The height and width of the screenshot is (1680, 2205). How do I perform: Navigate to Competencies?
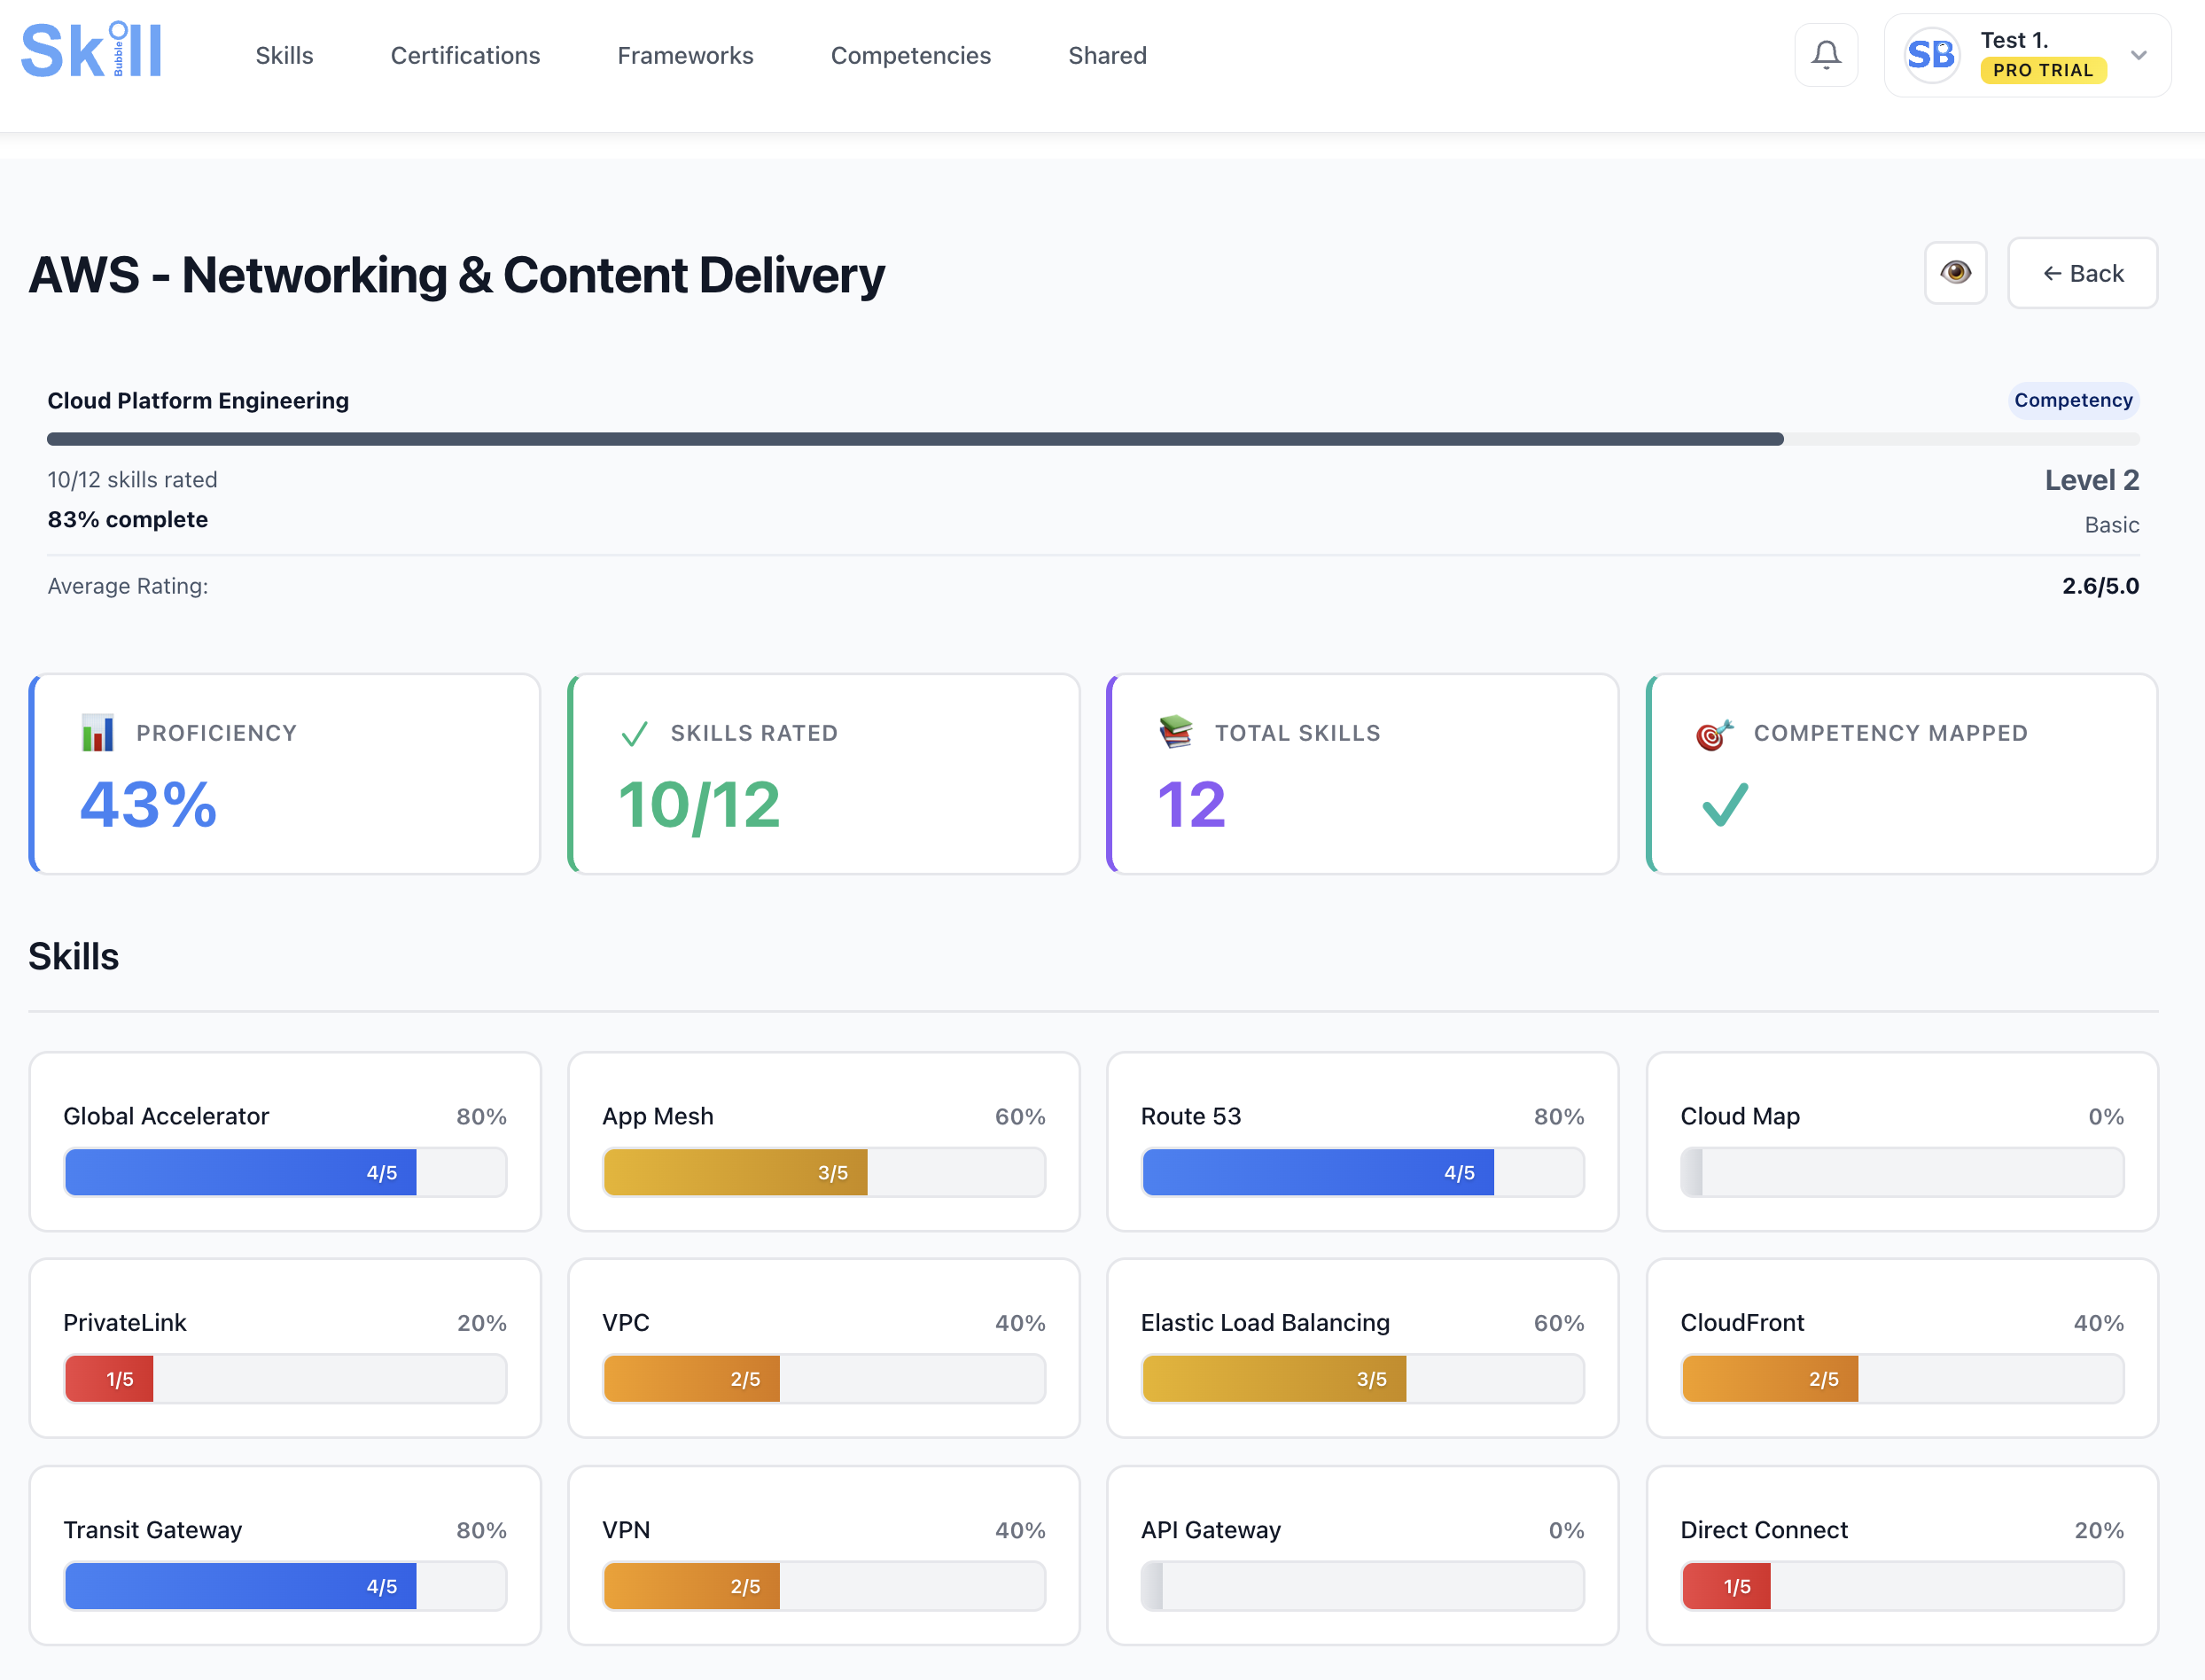click(910, 56)
